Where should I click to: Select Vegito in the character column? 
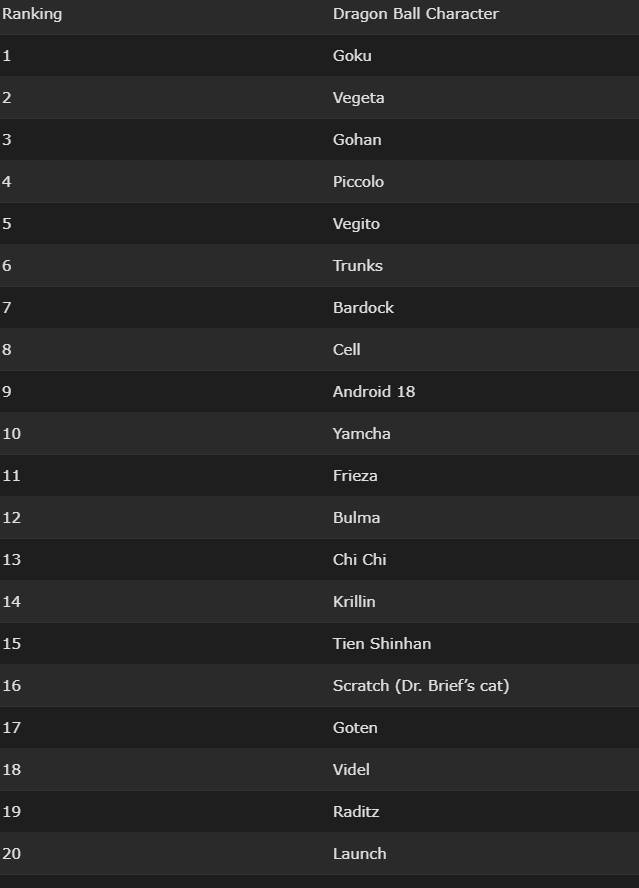tap(356, 224)
